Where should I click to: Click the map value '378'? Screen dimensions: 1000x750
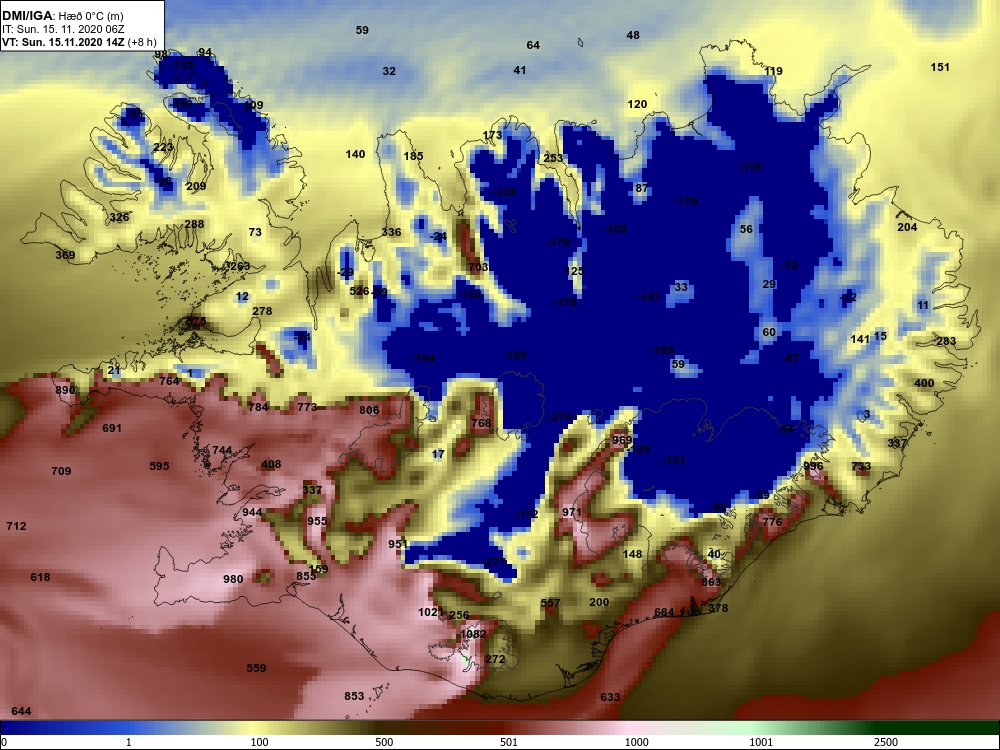tap(718, 607)
